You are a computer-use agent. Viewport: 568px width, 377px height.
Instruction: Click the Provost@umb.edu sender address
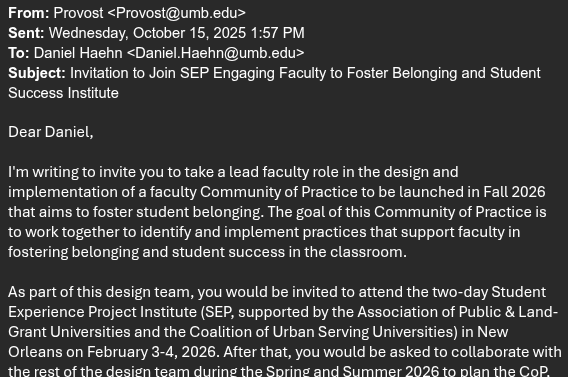176,13
